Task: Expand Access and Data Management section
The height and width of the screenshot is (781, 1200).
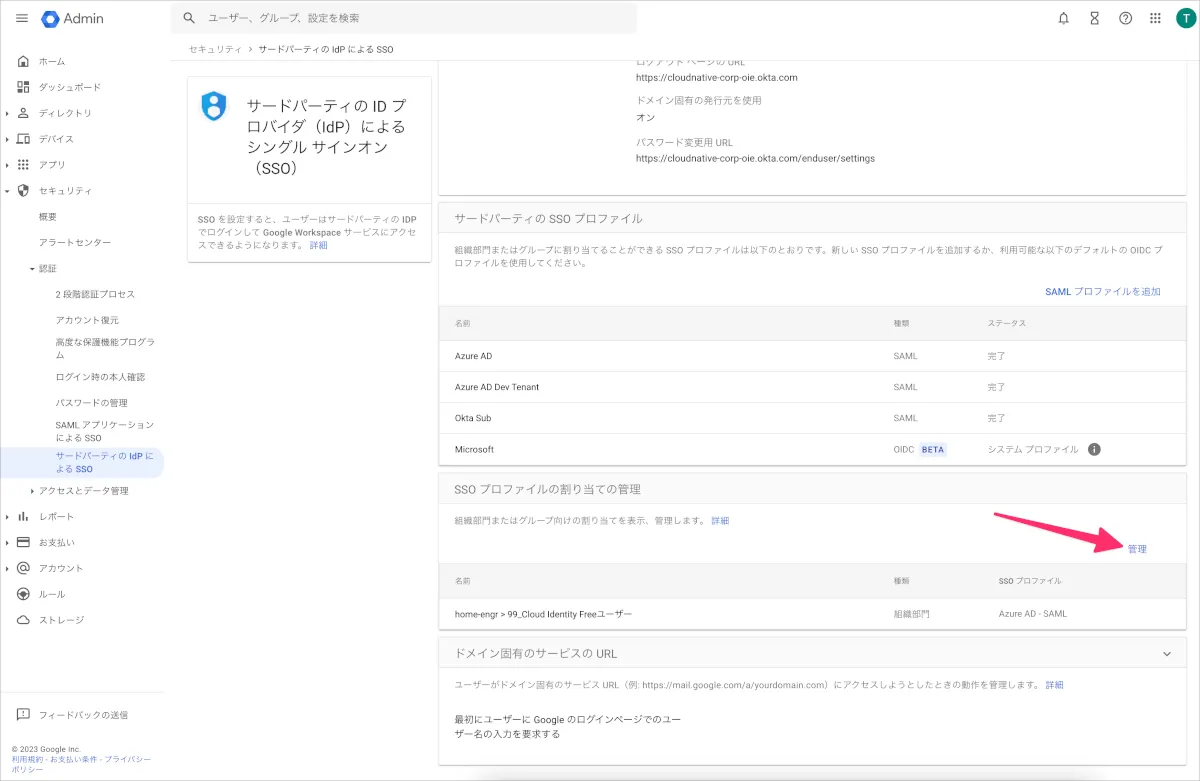Action: [x=32, y=491]
